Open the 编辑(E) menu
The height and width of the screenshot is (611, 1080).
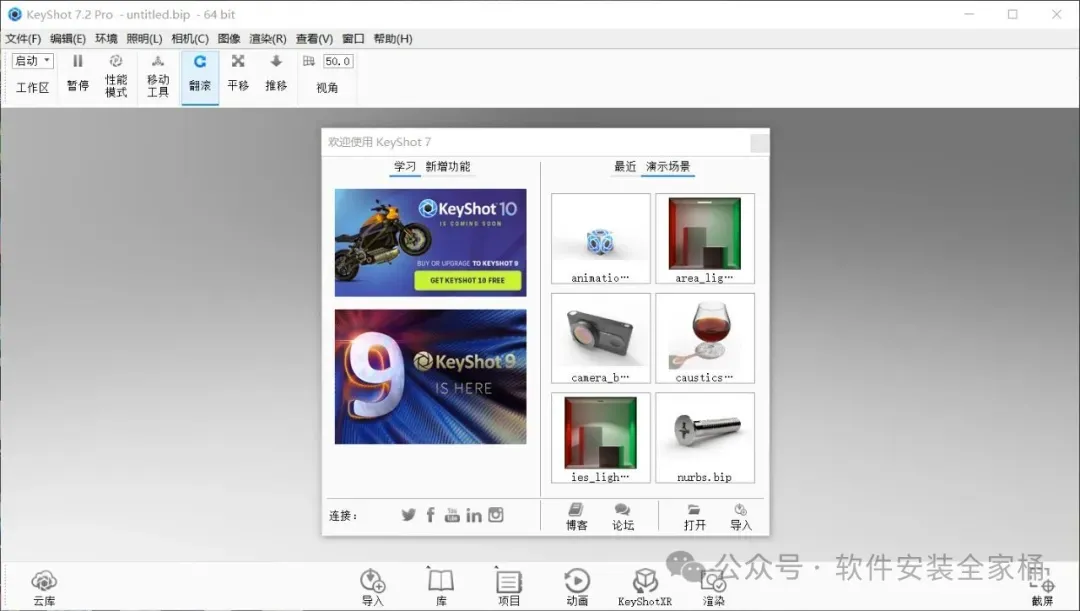pyautogui.click(x=68, y=39)
